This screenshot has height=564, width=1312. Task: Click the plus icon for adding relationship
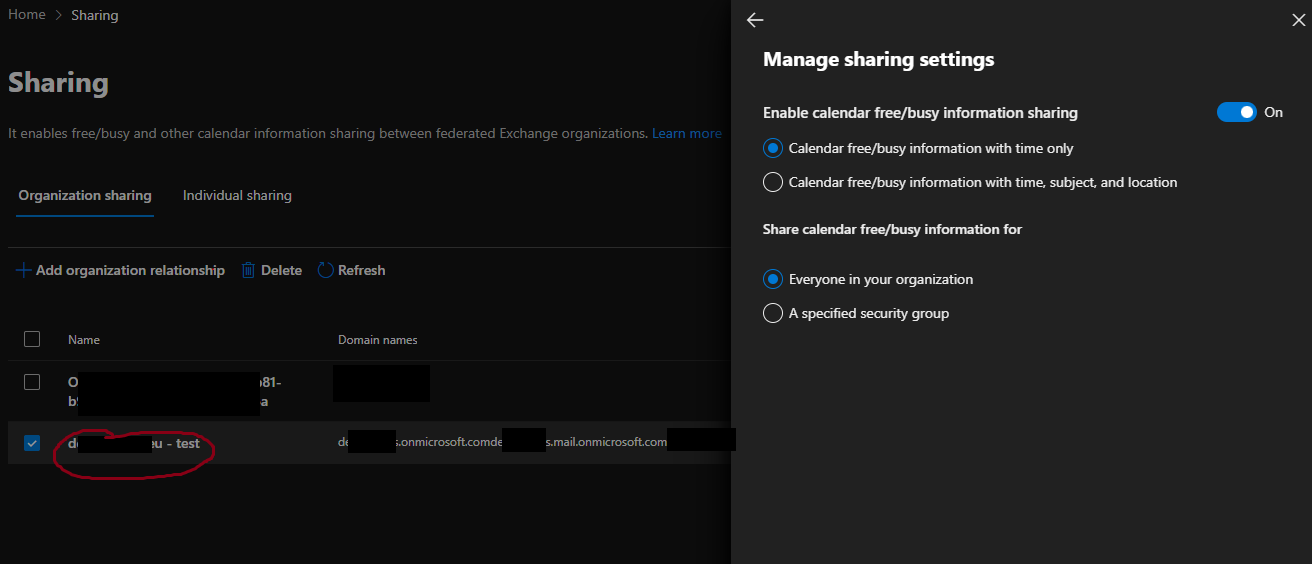tap(24, 270)
